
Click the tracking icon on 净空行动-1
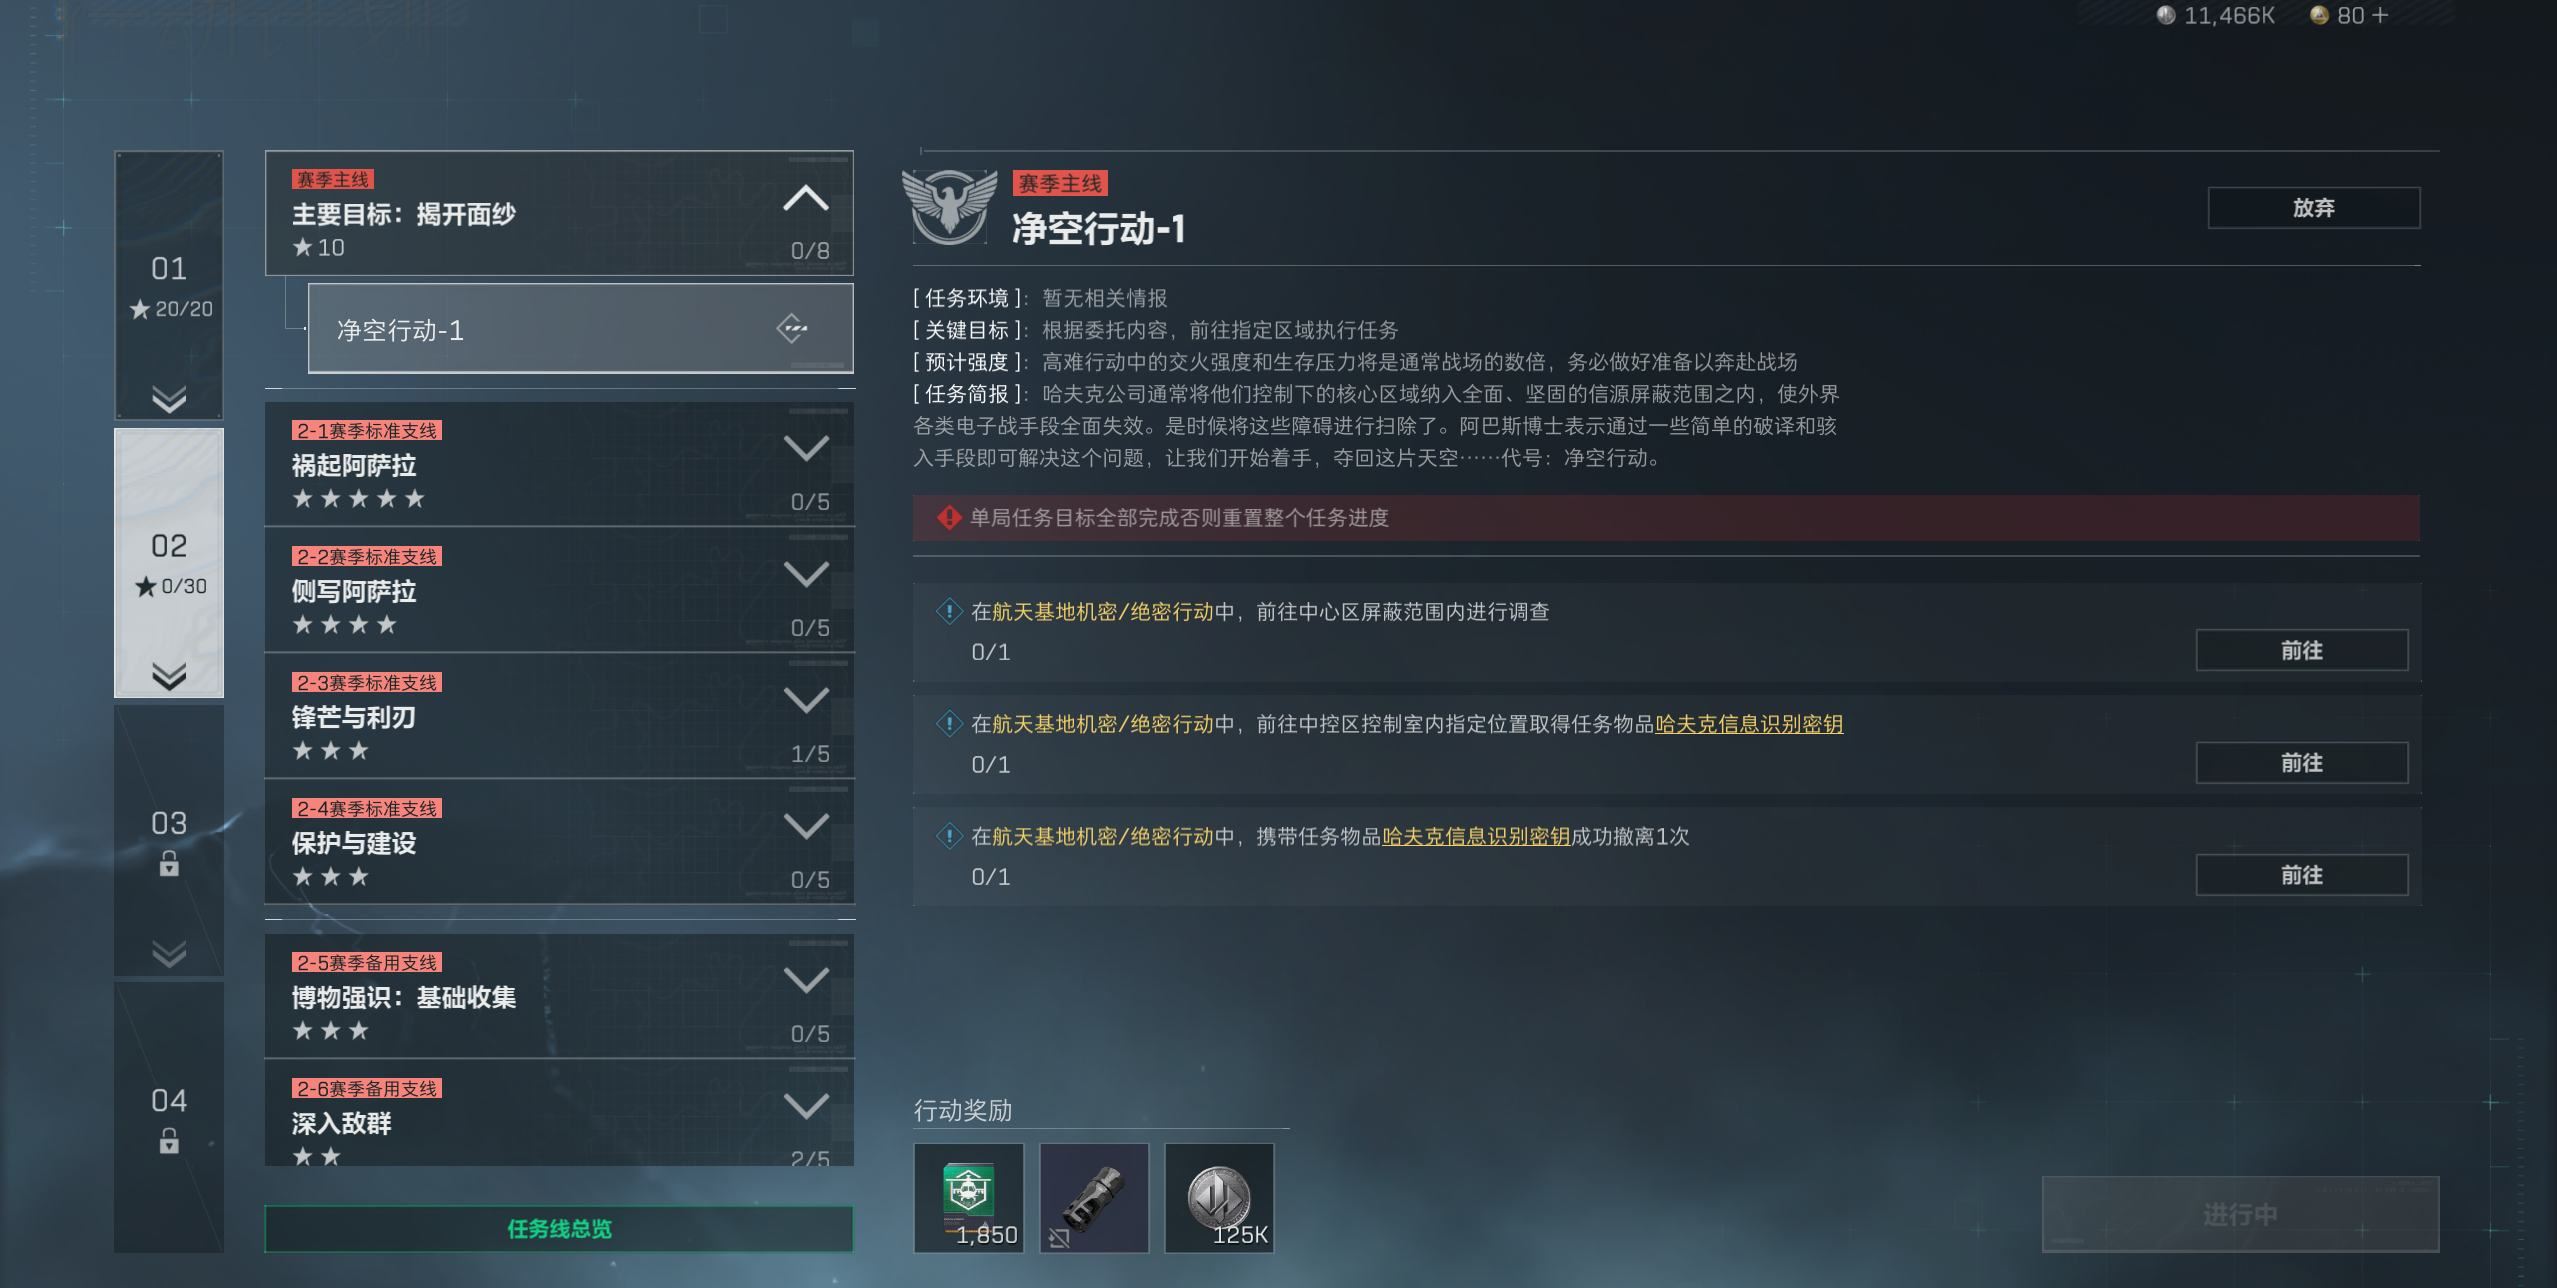pyautogui.click(x=792, y=329)
